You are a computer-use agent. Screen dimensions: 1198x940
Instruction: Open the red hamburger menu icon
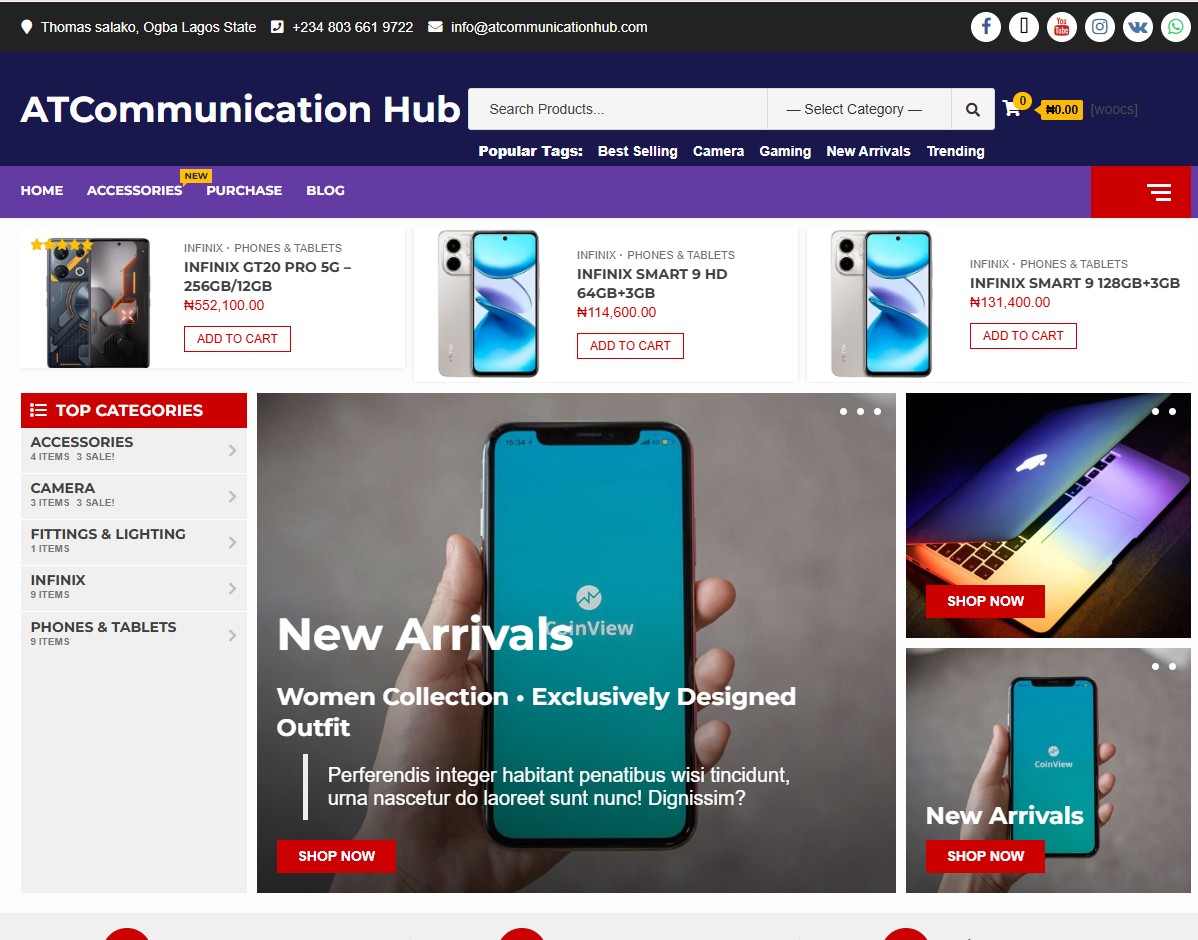(1159, 192)
